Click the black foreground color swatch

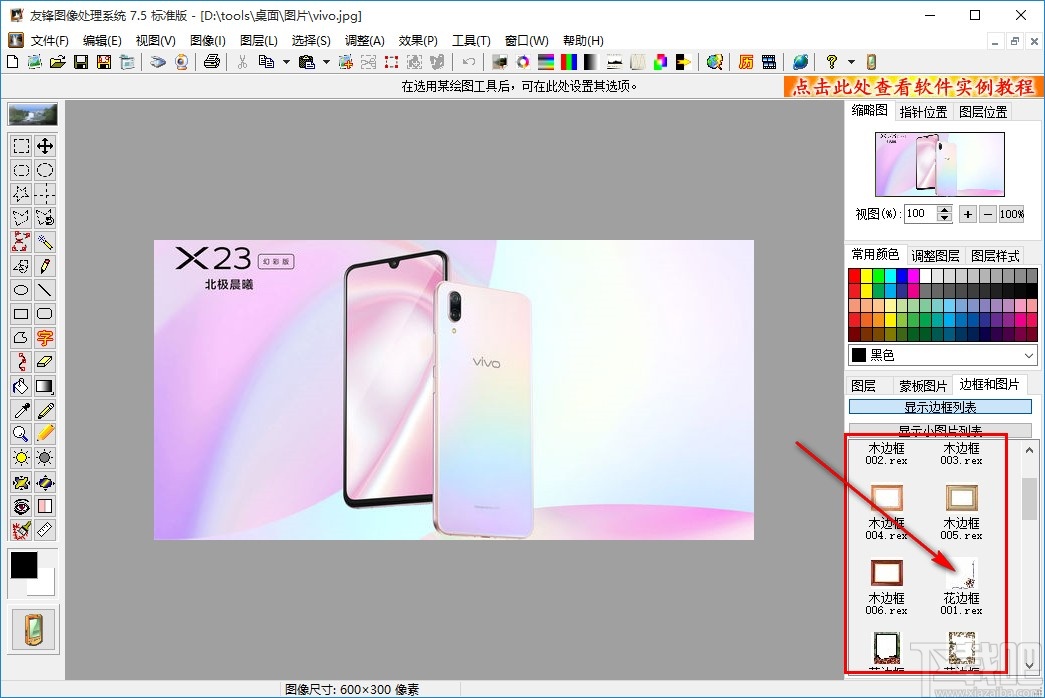pos(23,564)
